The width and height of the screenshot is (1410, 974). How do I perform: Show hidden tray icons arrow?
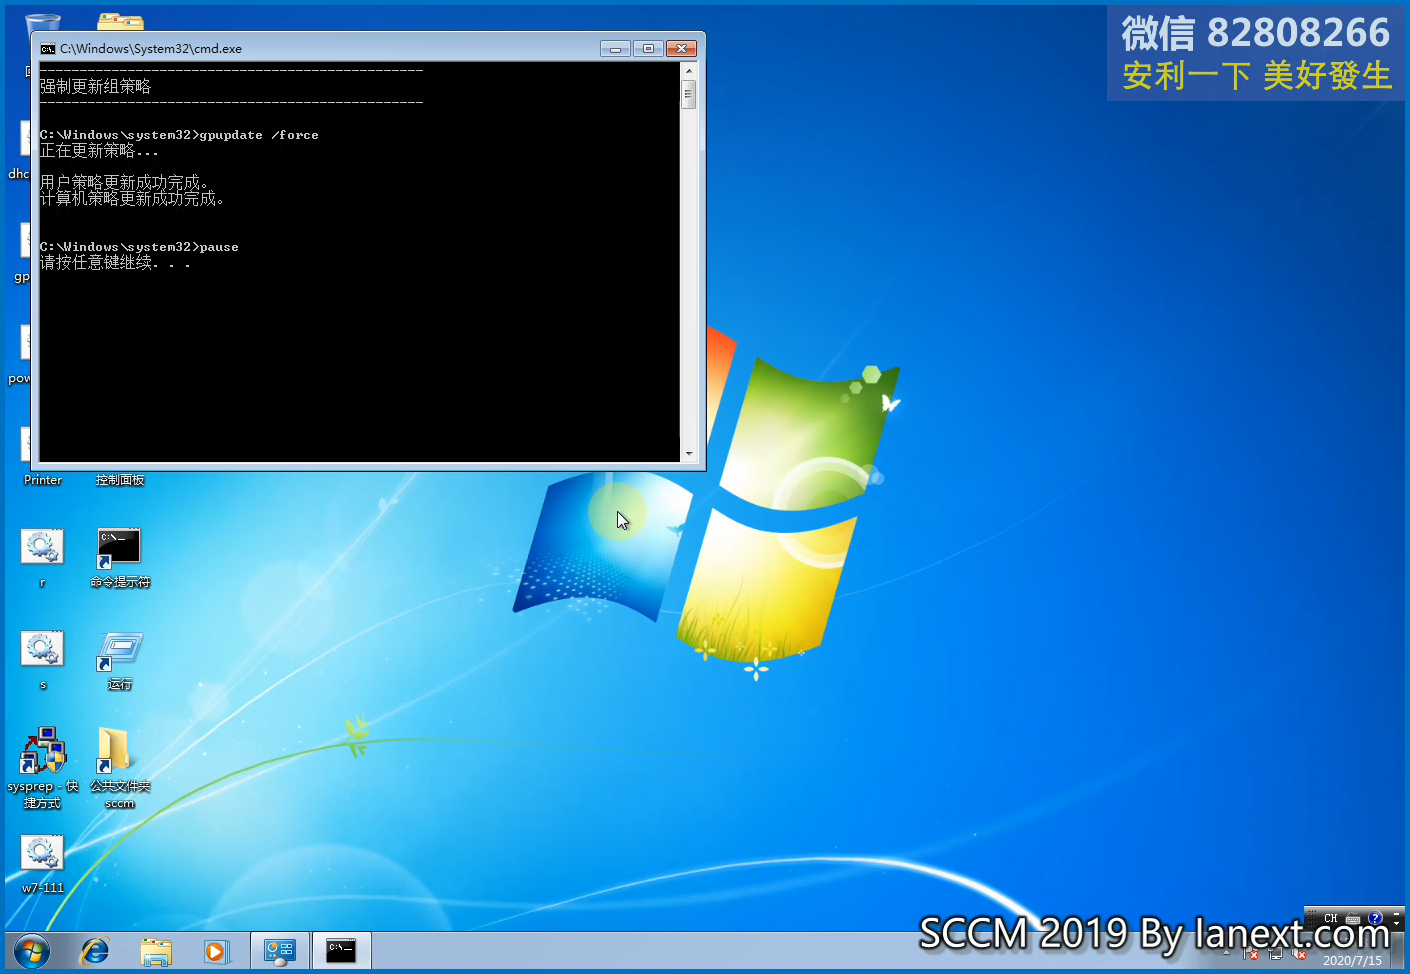pyautogui.click(x=1227, y=953)
